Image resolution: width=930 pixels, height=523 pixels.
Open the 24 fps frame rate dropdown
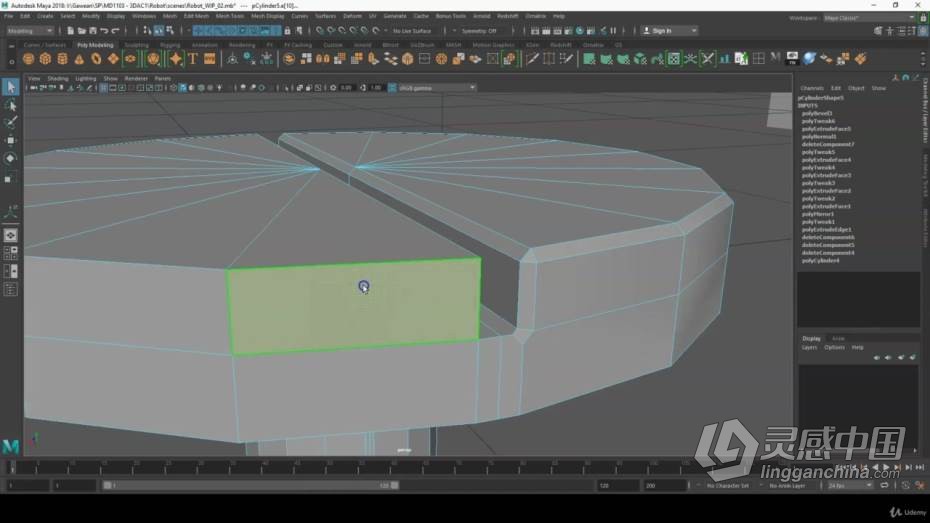pos(849,486)
